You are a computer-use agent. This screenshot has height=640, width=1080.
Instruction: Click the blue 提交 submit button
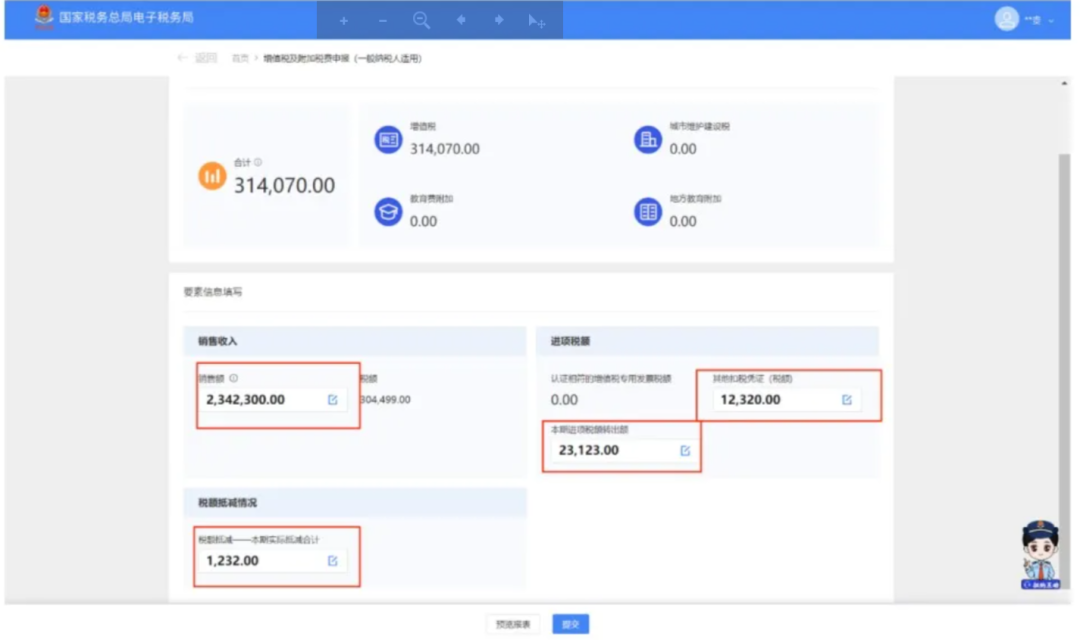point(570,624)
